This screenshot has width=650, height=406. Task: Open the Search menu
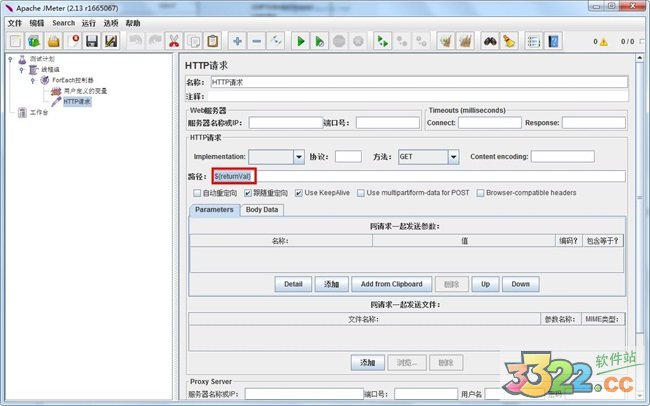tap(63, 23)
